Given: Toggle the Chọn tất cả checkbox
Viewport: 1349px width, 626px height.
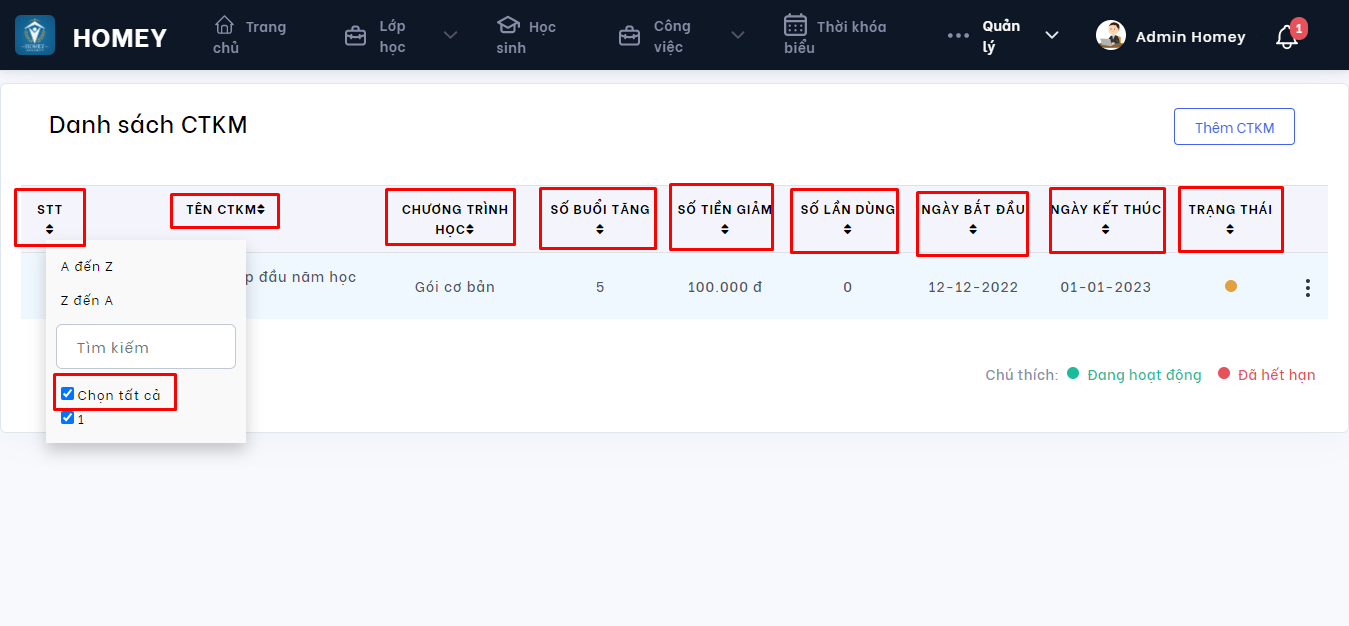Looking at the screenshot, I should 68,394.
